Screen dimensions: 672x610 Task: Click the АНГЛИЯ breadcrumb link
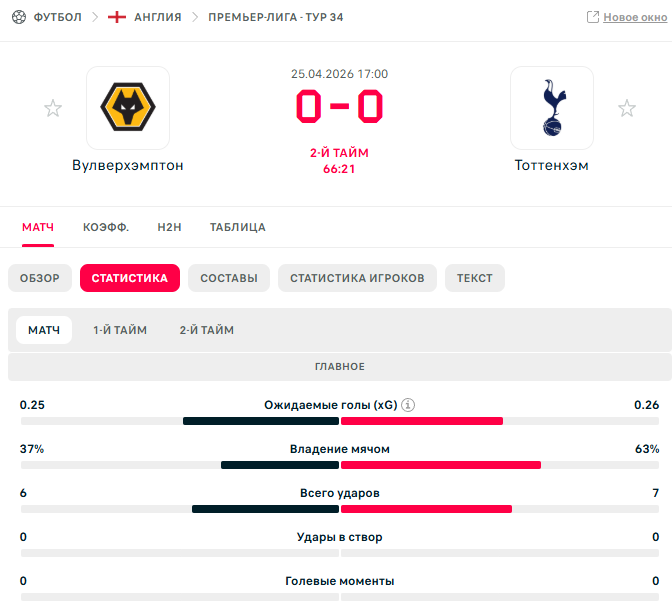158,17
